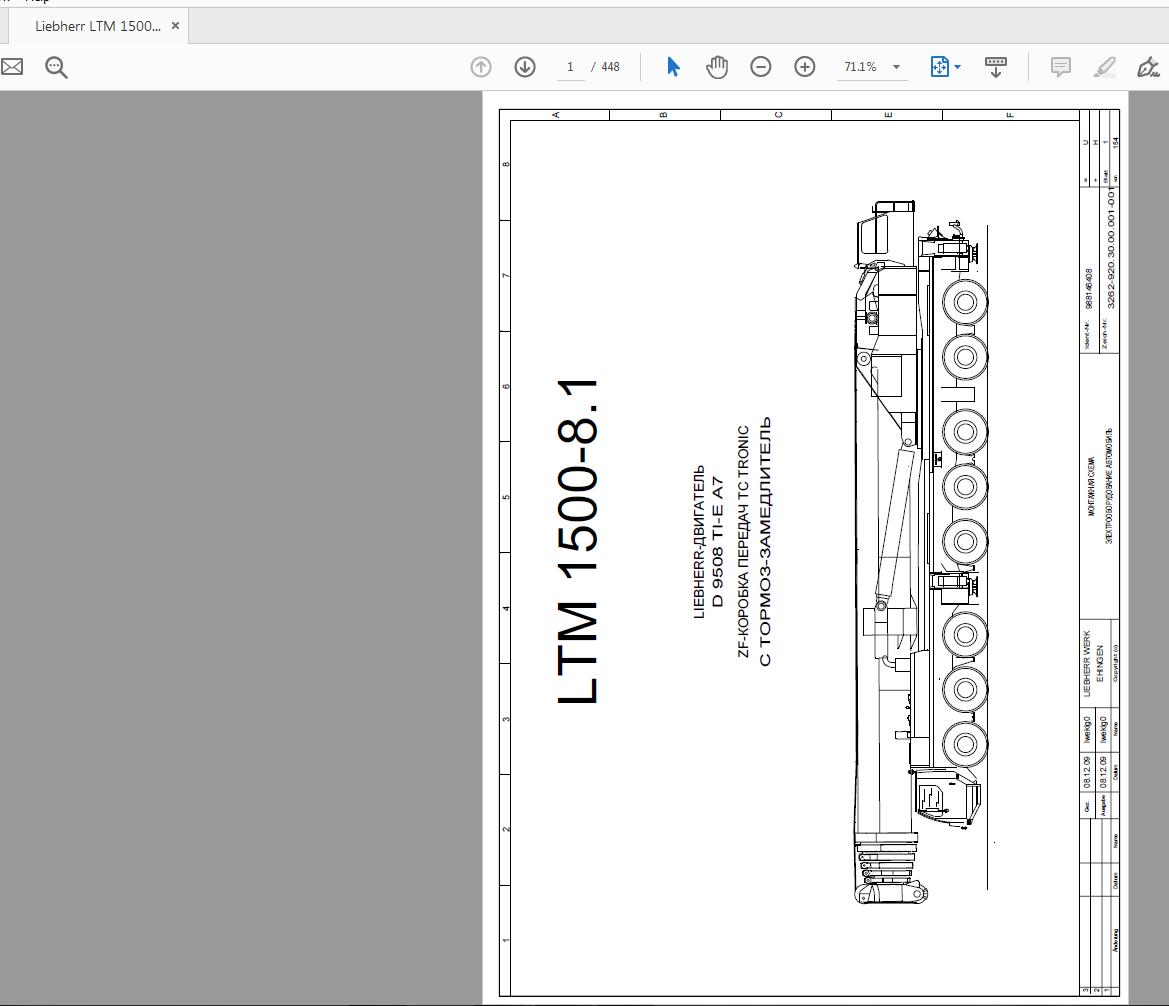Open the find text search tool
The height and width of the screenshot is (1006, 1169).
coord(56,67)
